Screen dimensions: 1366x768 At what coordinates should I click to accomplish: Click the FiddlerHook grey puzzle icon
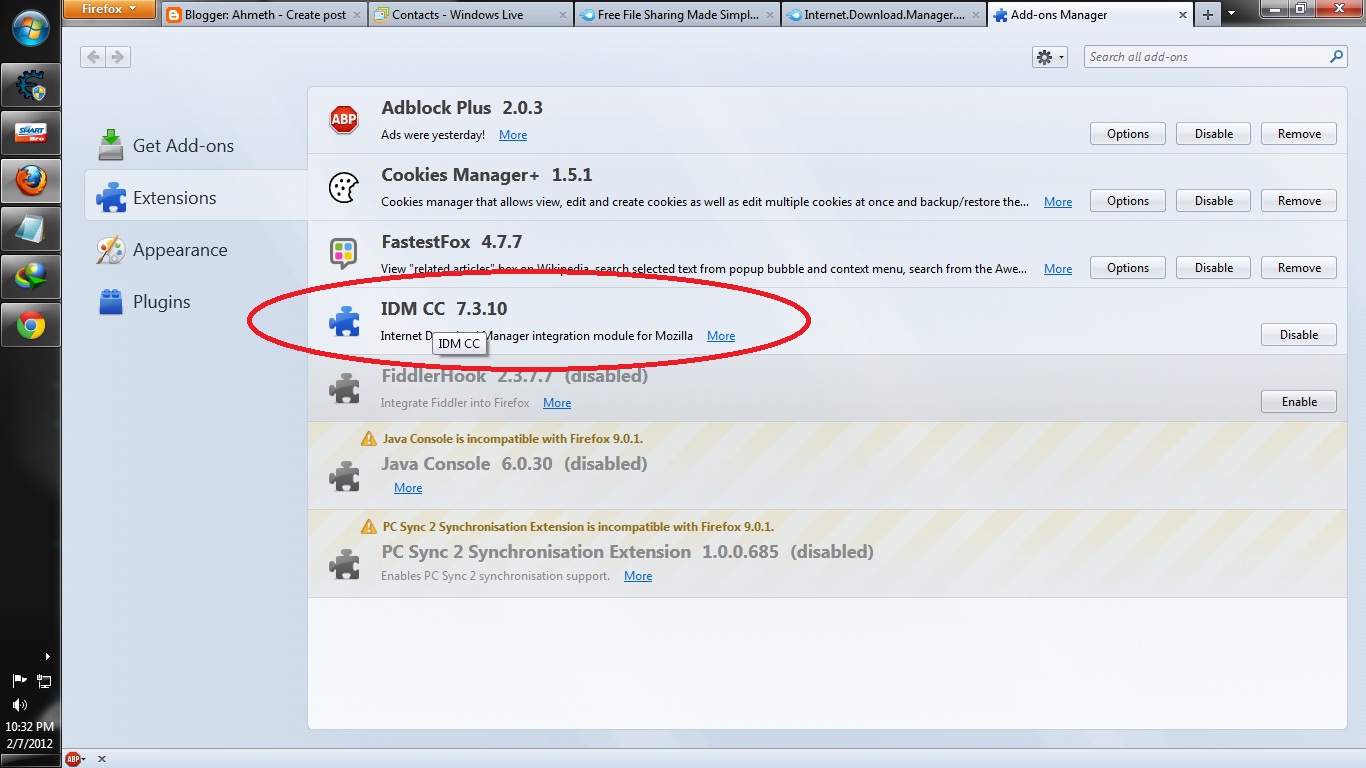(344, 388)
